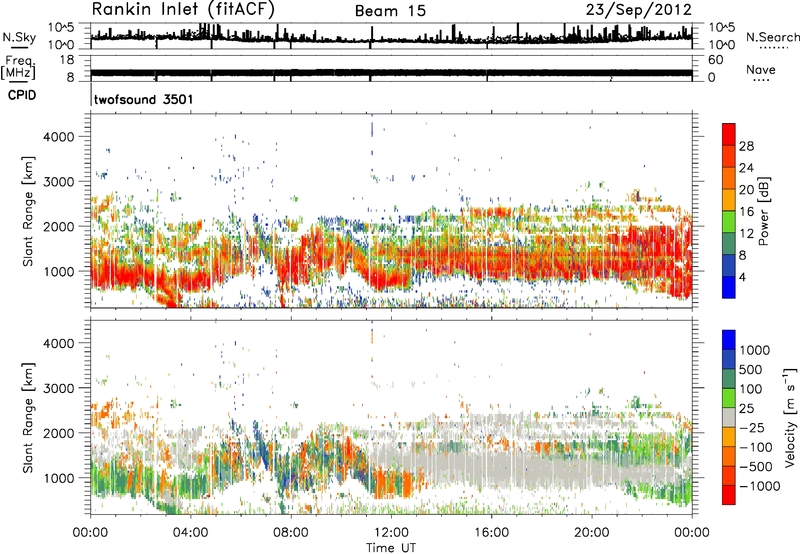Click the 'Freq. [MHz]' axis label

(x=19, y=67)
